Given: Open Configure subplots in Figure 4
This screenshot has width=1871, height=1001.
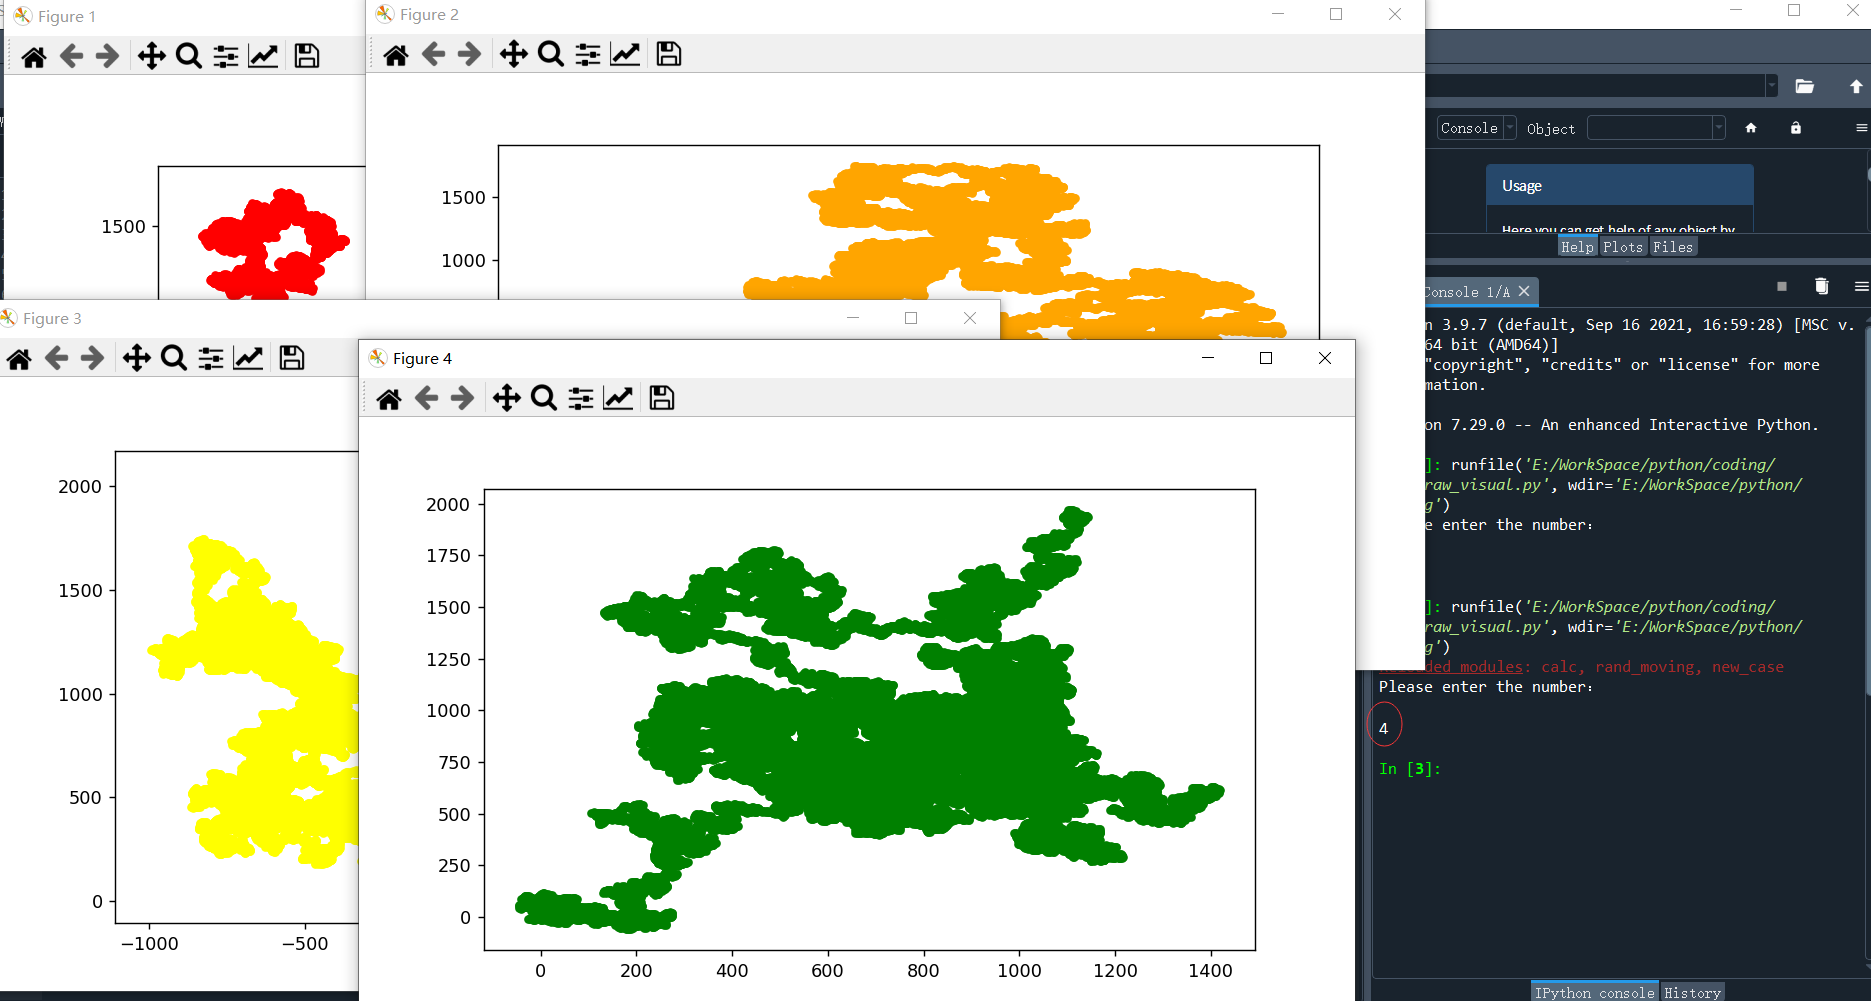Looking at the screenshot, I should tap(581, 399).
